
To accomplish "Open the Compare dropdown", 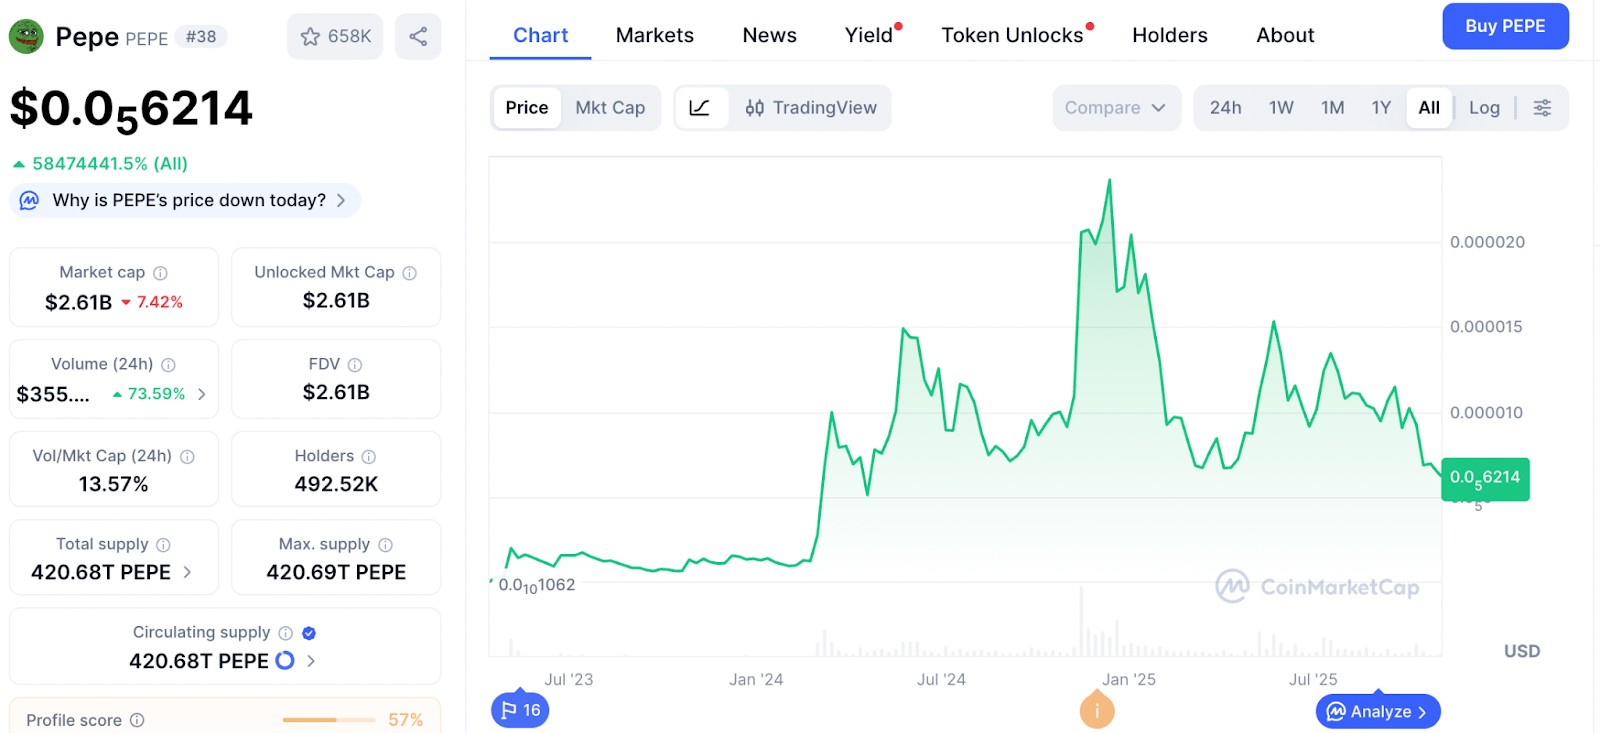I will point(1116,108).
